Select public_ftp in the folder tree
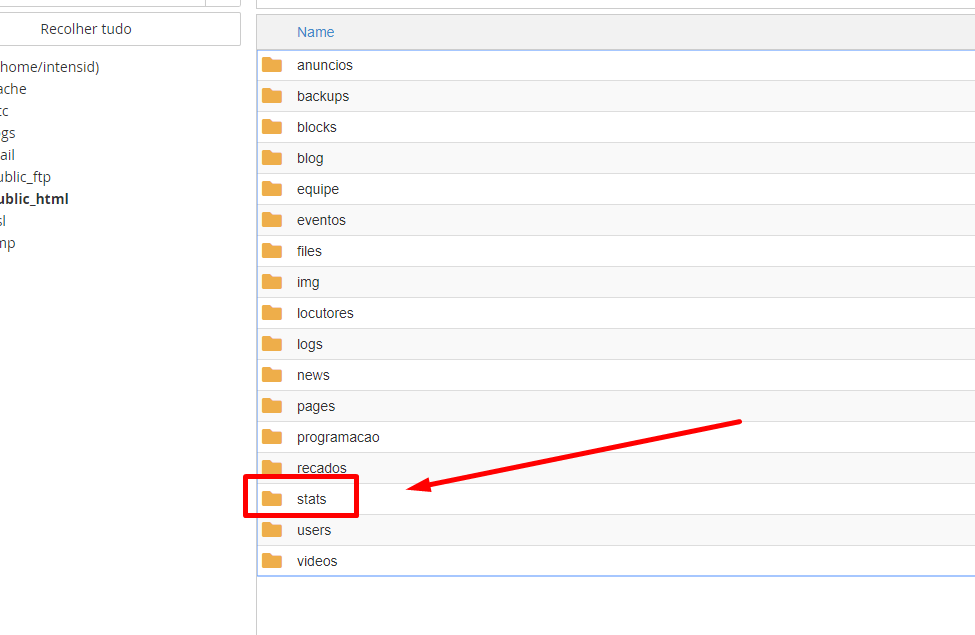Screen dimensions: 975x635 [x=25, y=177]
